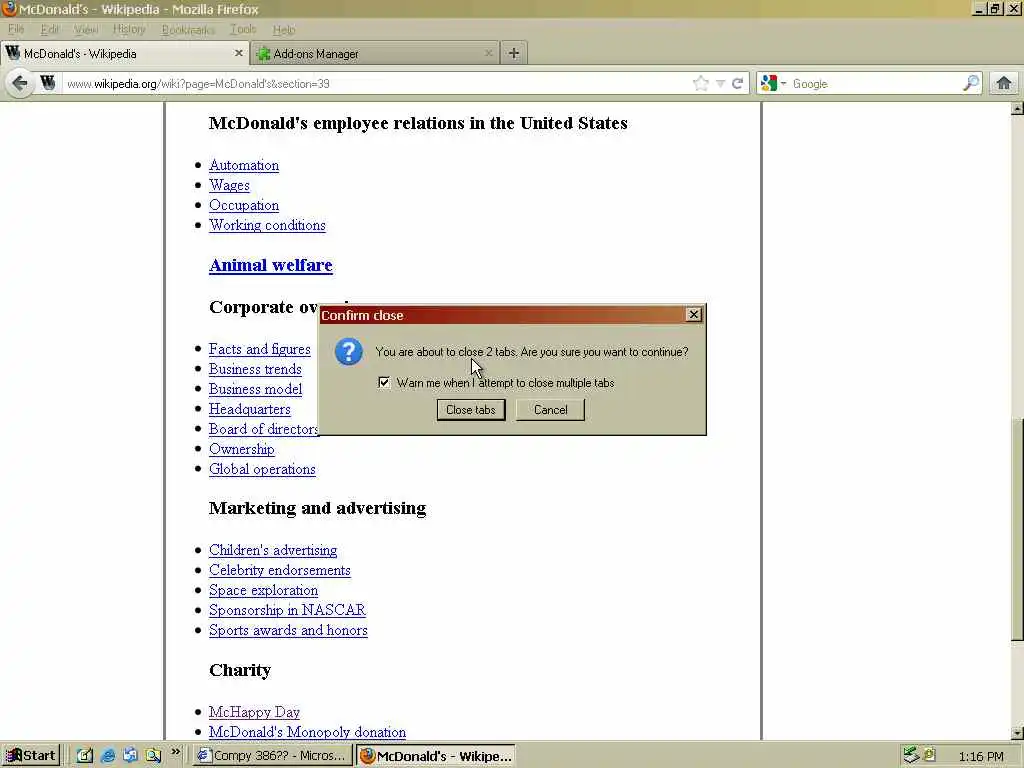Image resolution: width=1024 pixels, height=768 pixels.
Task: Follow the Space exploration link
Action: pyautogui.click(x=263, y=590)
